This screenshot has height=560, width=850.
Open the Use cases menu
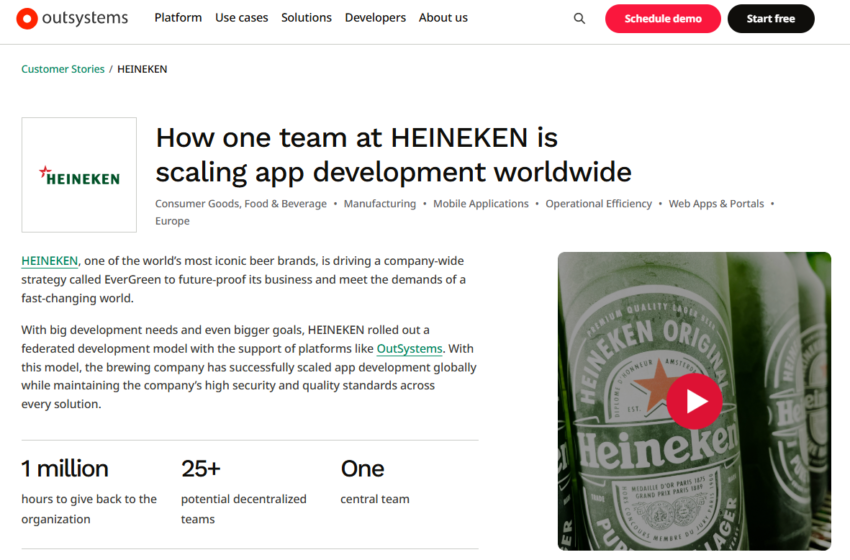241,18
